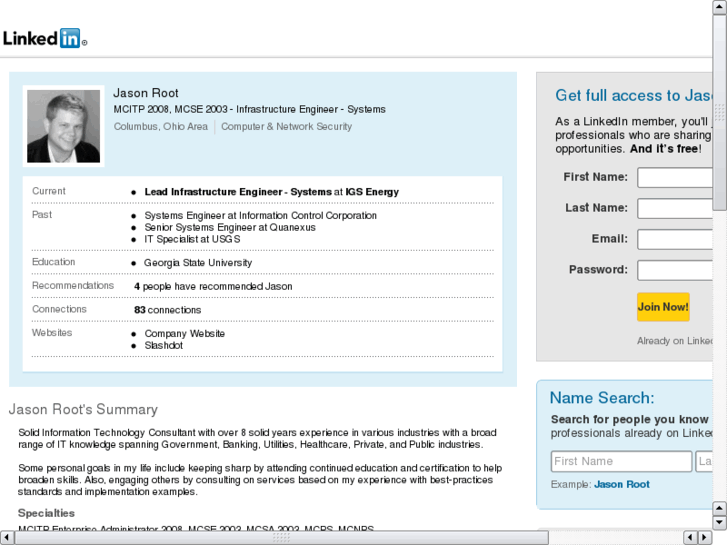The height and width of the screenshot is (545, 727).
Task: Click the horizontal scrollbar left arrow at far left
Action: click(7, 538)
